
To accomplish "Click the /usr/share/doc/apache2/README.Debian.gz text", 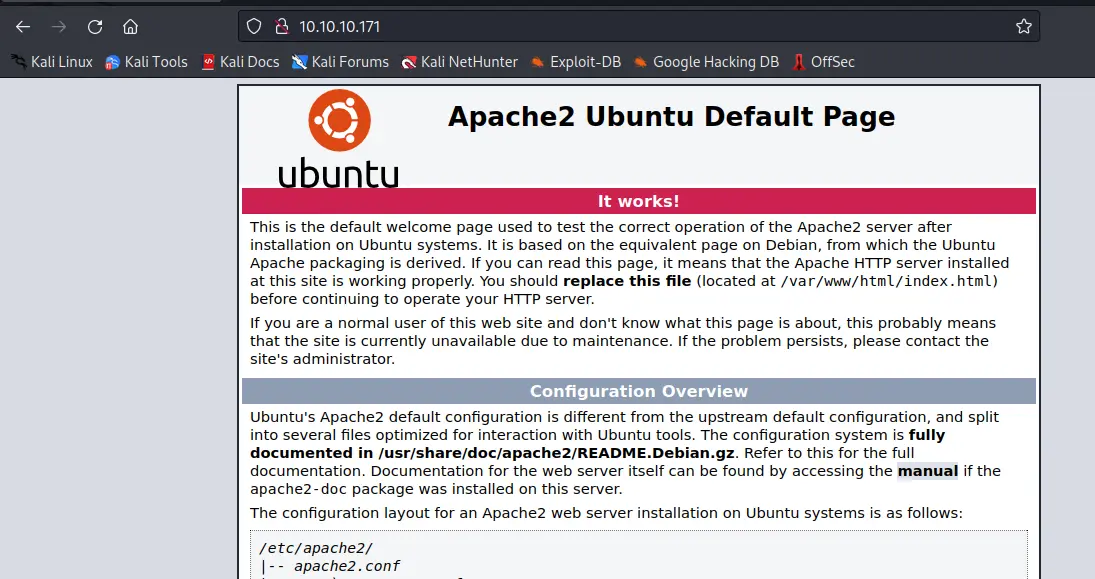I will pyautogui.click(x=556, y=453).
